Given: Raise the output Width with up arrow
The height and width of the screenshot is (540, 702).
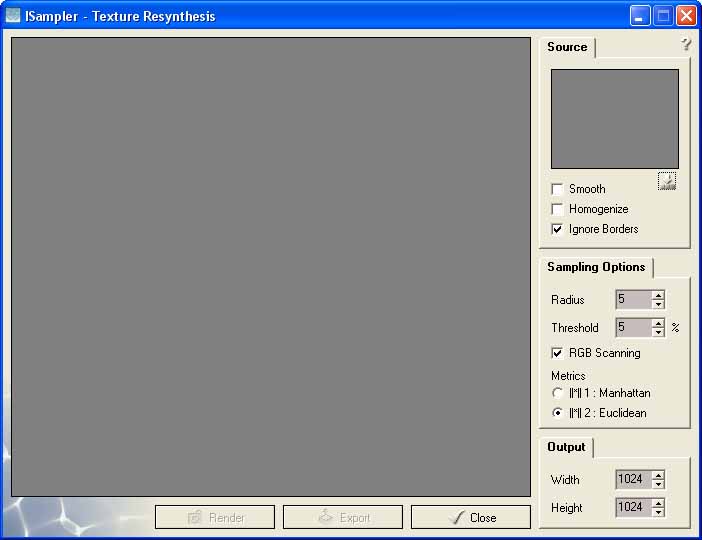Looking at the screenshot, I should coord(658,475).
